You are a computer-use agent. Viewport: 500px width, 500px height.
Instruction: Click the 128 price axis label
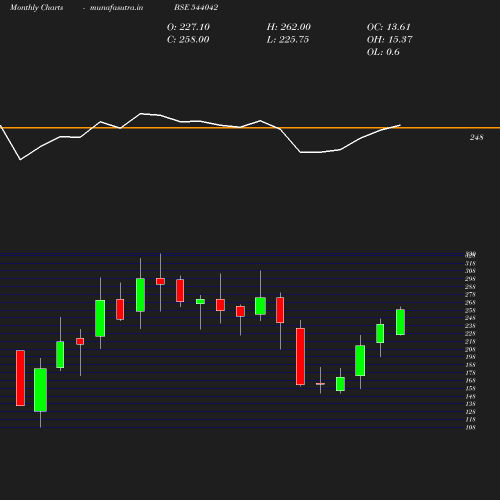tap(470, 412)
